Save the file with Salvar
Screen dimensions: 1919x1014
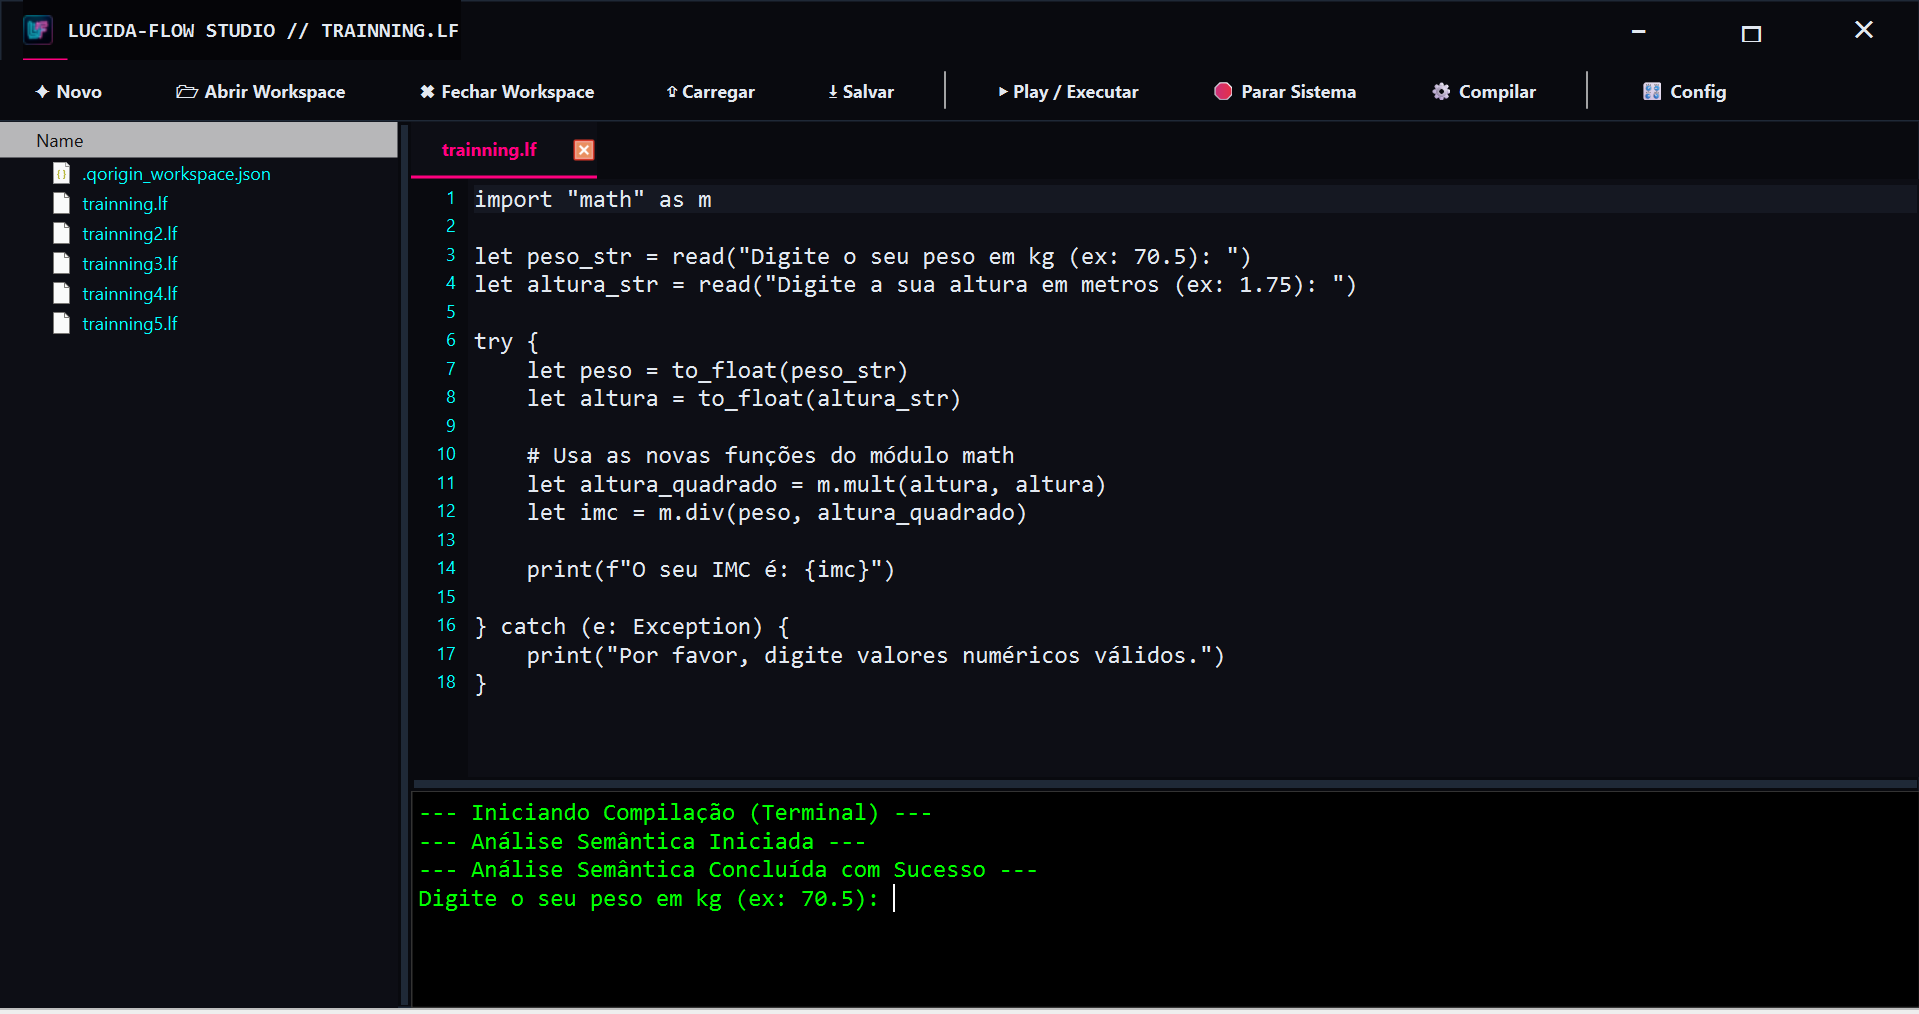coord(861,92)
